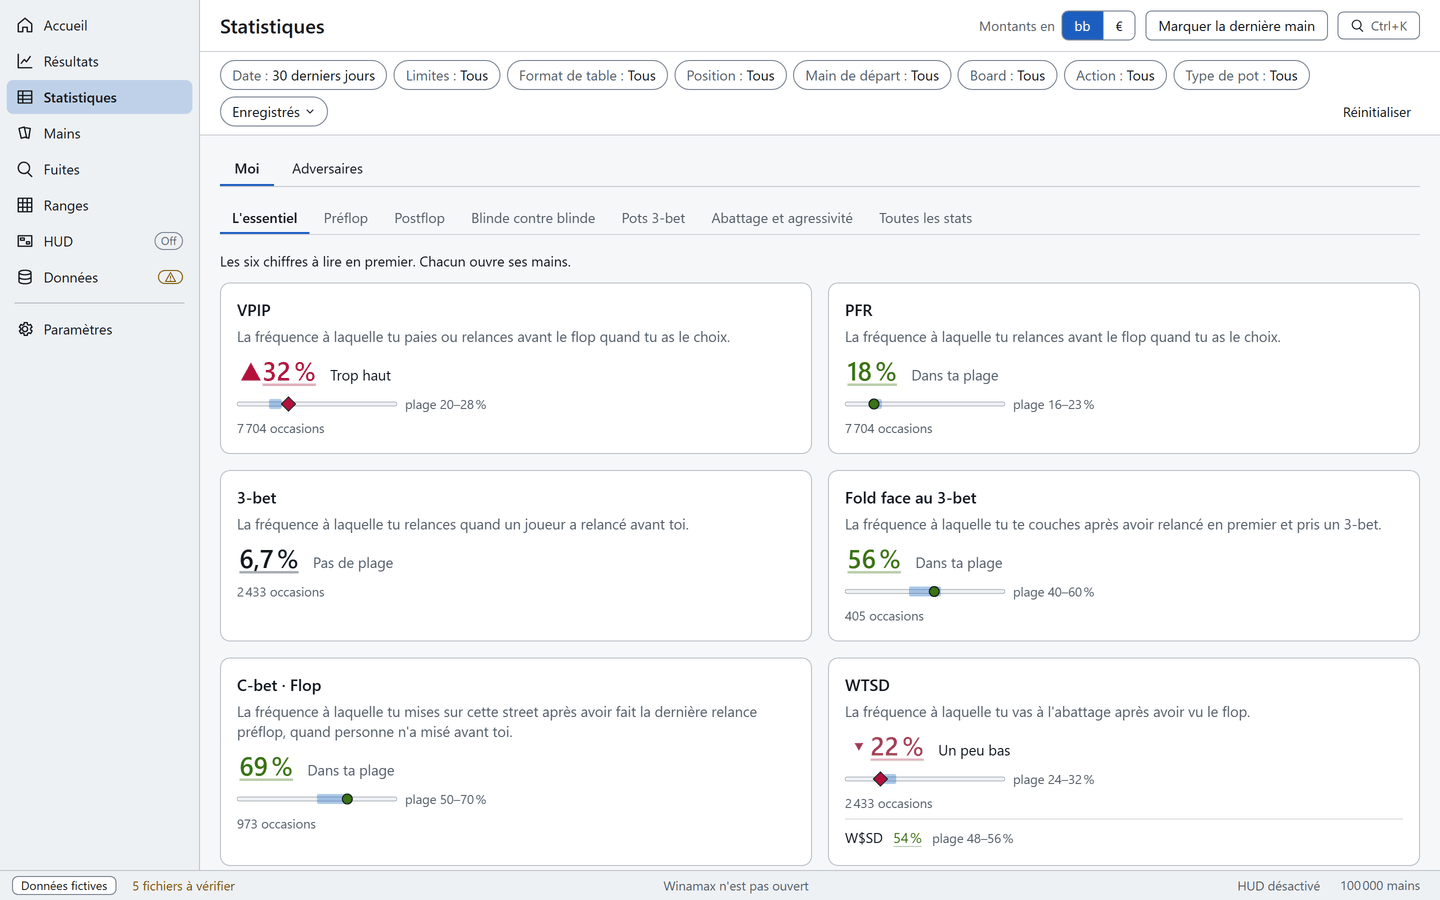1440x900 pixels.
Task: Click the Résultats chart icon
Action: (25, 61)
